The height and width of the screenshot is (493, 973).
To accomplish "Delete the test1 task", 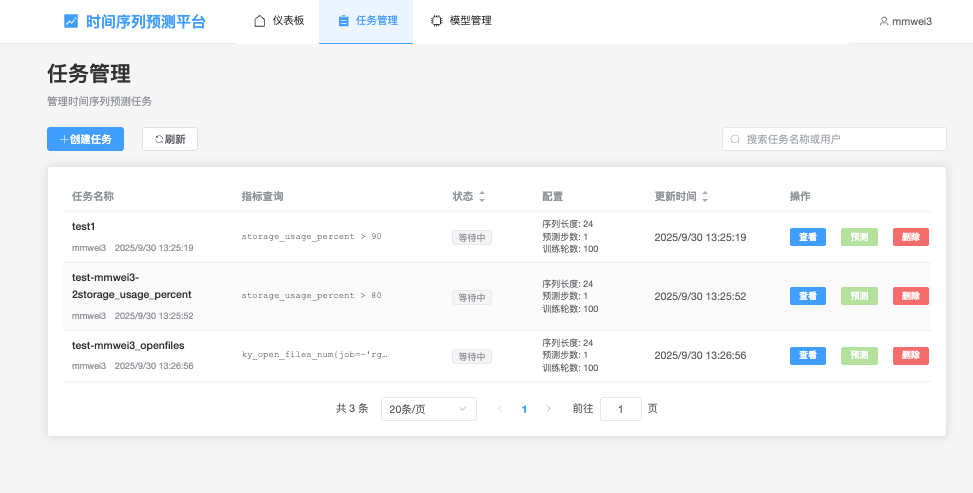I will click(911, 237).
